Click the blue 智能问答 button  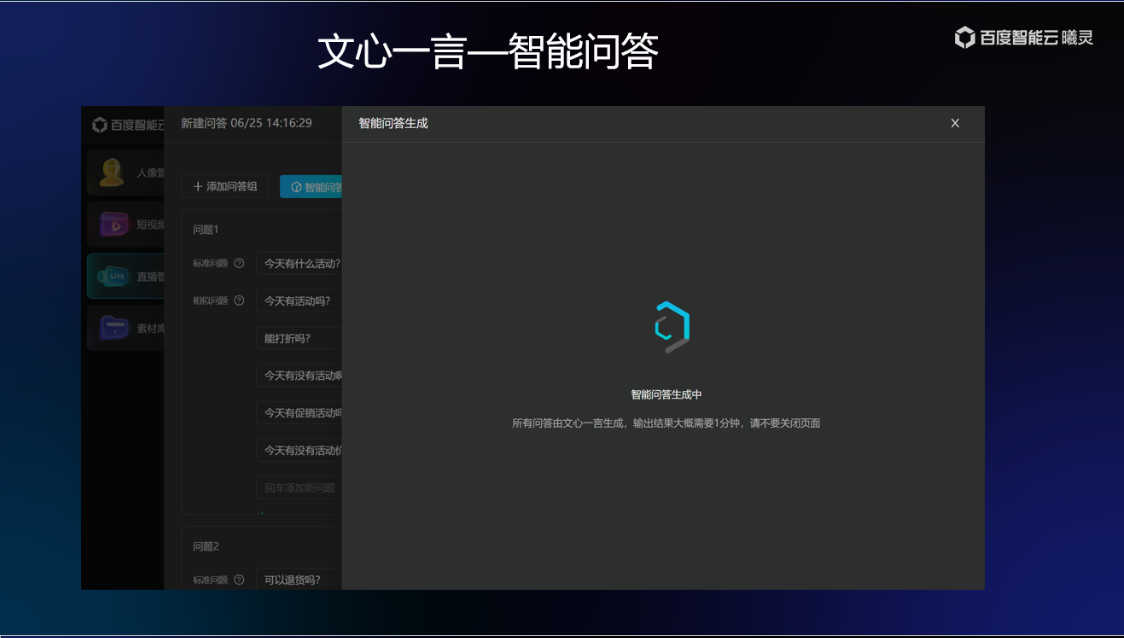pyautogui.click(x=311, y=186)
